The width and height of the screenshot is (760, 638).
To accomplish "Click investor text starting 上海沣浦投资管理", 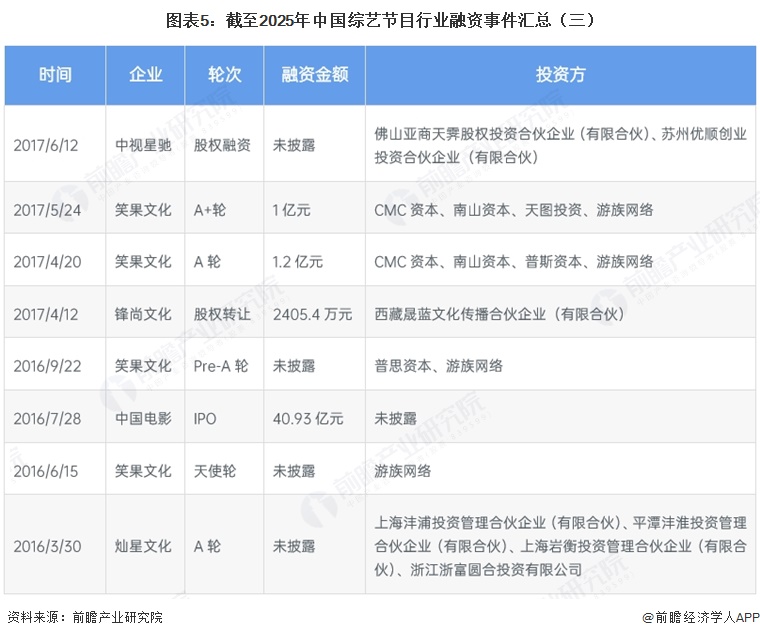I will [560, 546].
